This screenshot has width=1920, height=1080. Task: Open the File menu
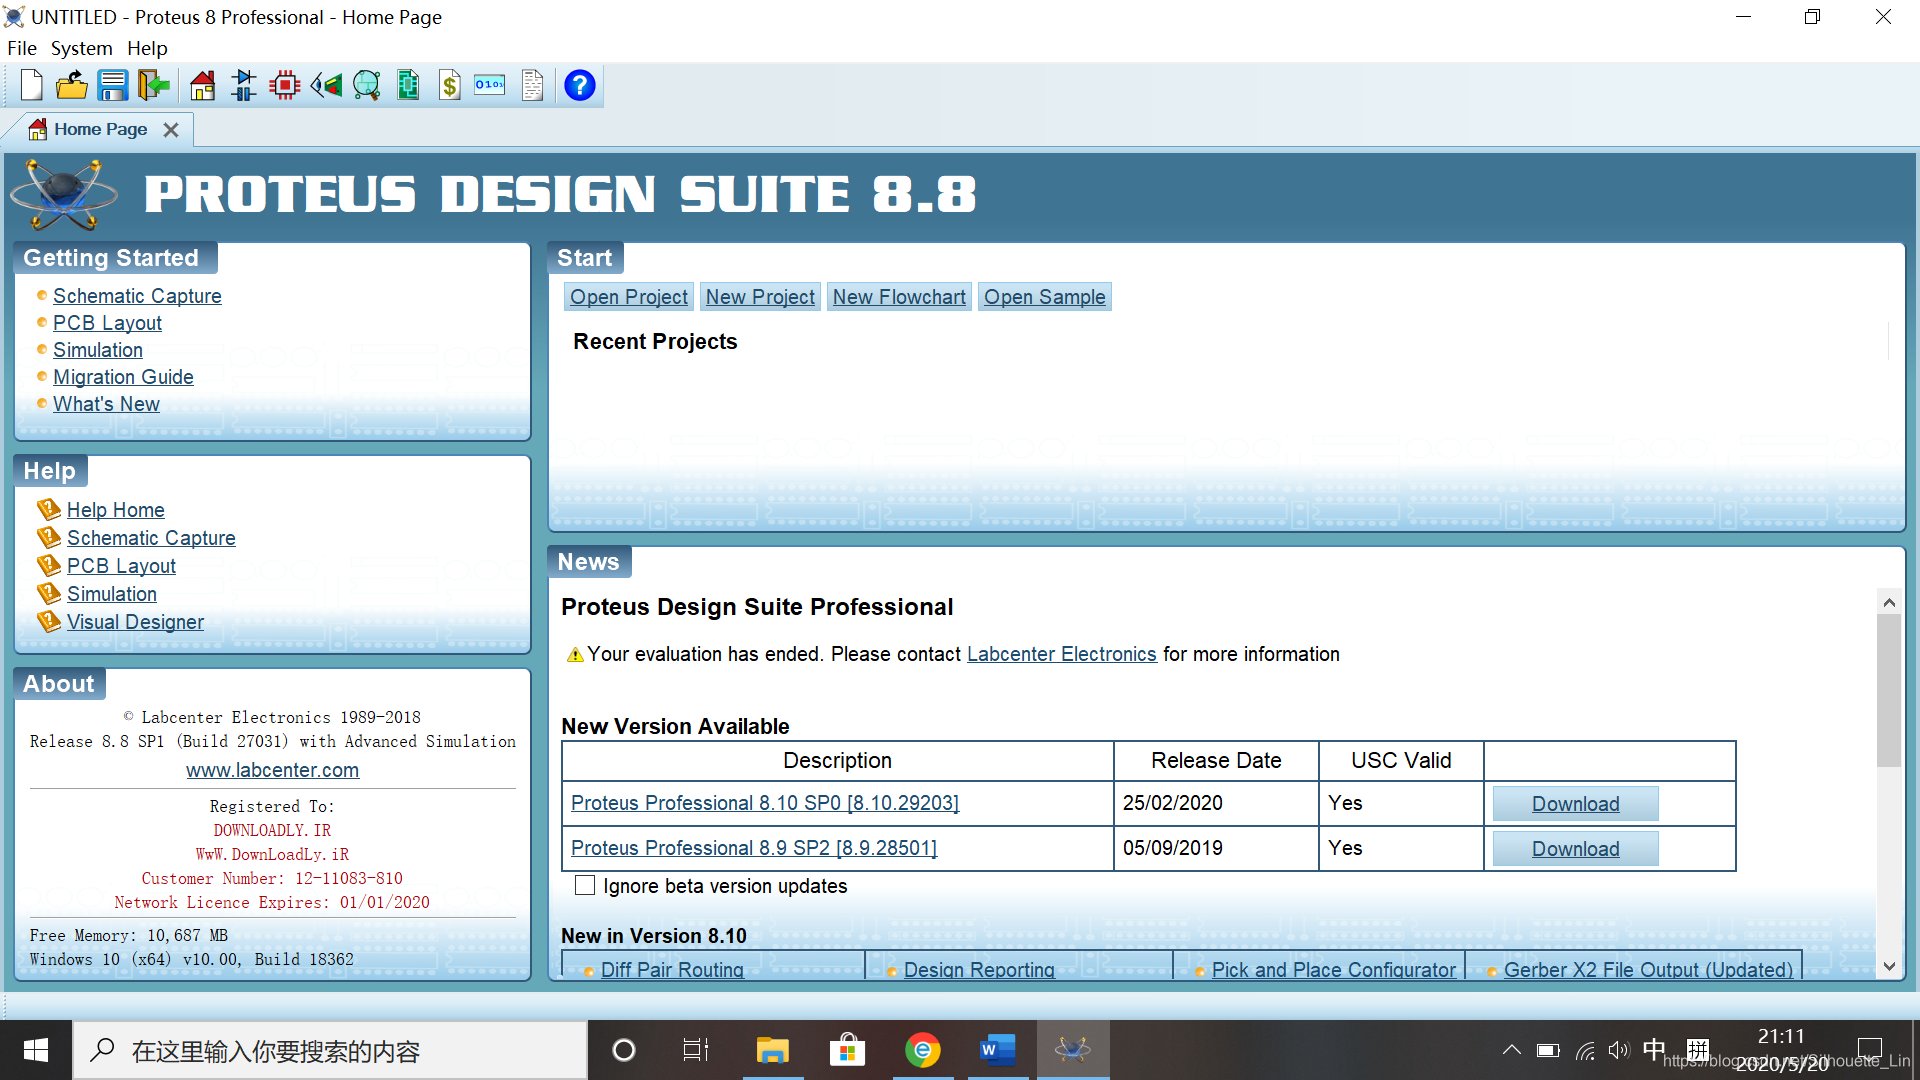coord(21,47)
